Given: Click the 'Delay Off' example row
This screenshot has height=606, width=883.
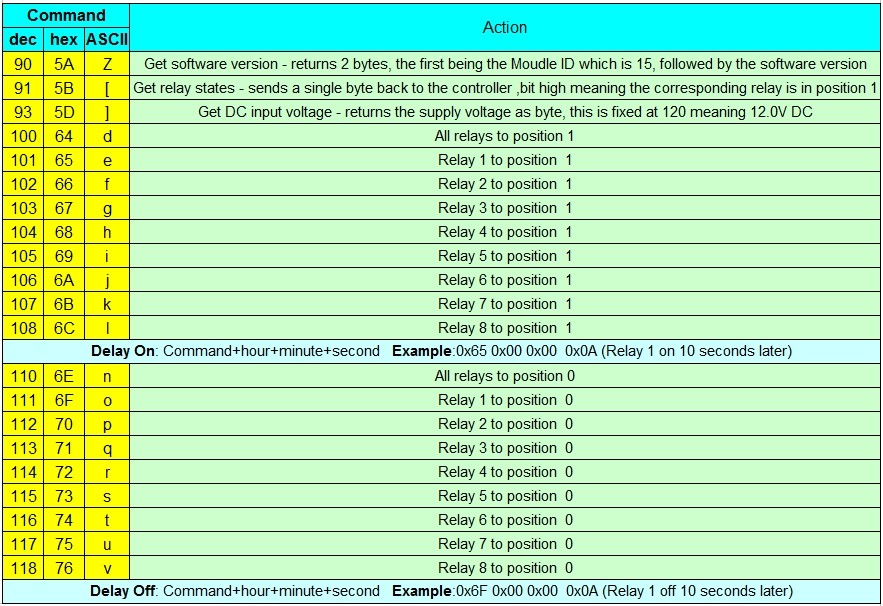Looking at the screenshot, I should pyautogui.click(x=442, y=591).
